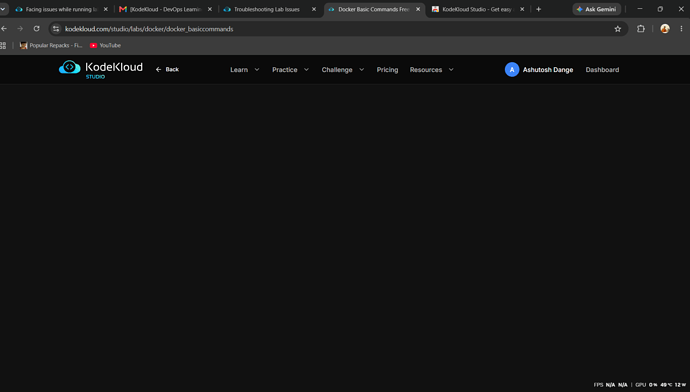Click the Ask Gemini button

596,9
